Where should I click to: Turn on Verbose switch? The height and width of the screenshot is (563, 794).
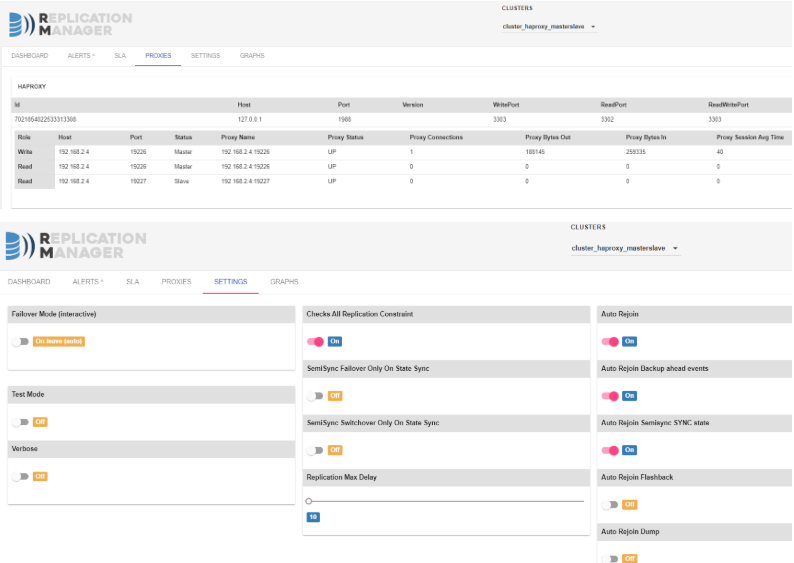tap(21, 477)
